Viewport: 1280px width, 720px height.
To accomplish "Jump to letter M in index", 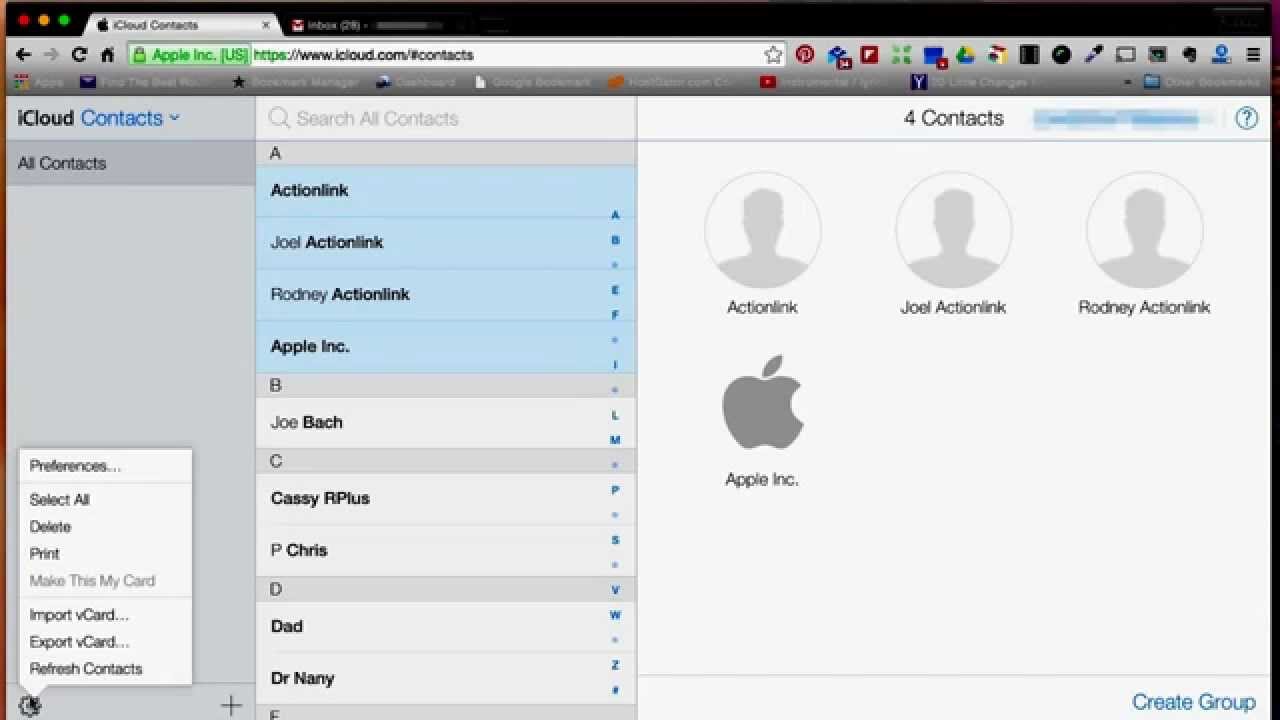I will 615,440.
